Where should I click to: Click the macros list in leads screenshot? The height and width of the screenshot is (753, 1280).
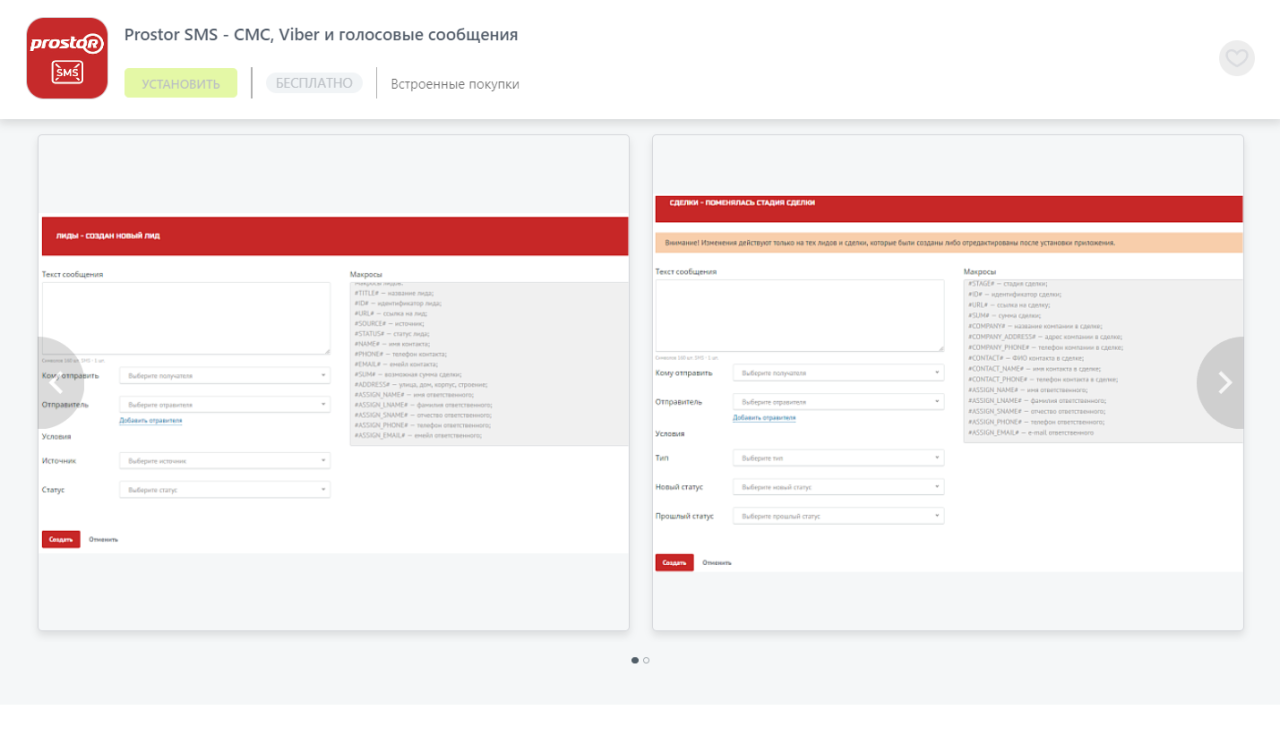(x=490, y=363)
